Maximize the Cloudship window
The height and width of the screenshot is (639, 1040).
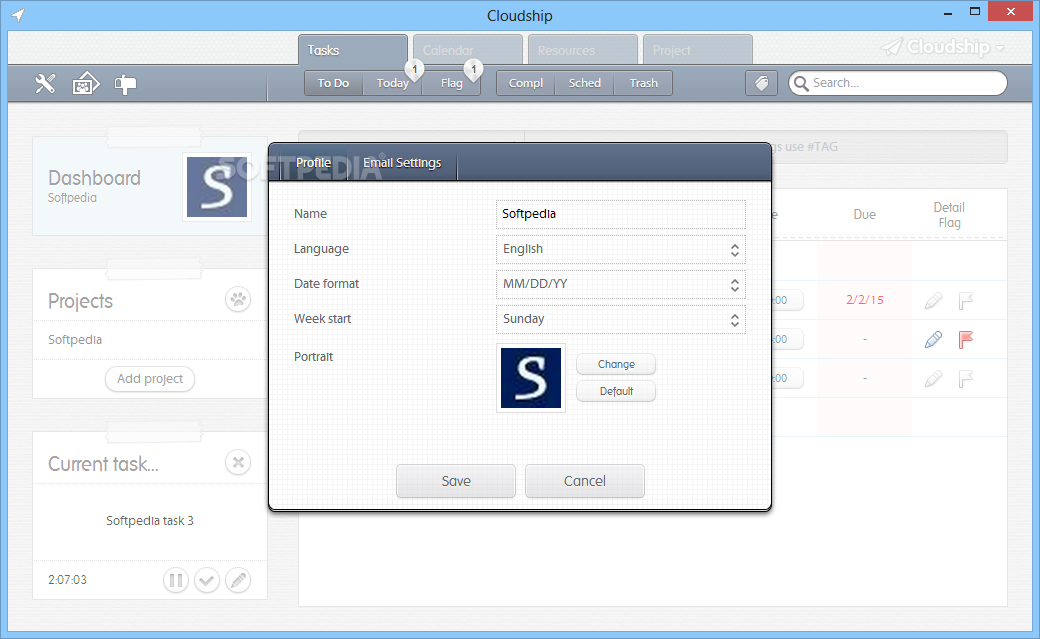[974, 11]
